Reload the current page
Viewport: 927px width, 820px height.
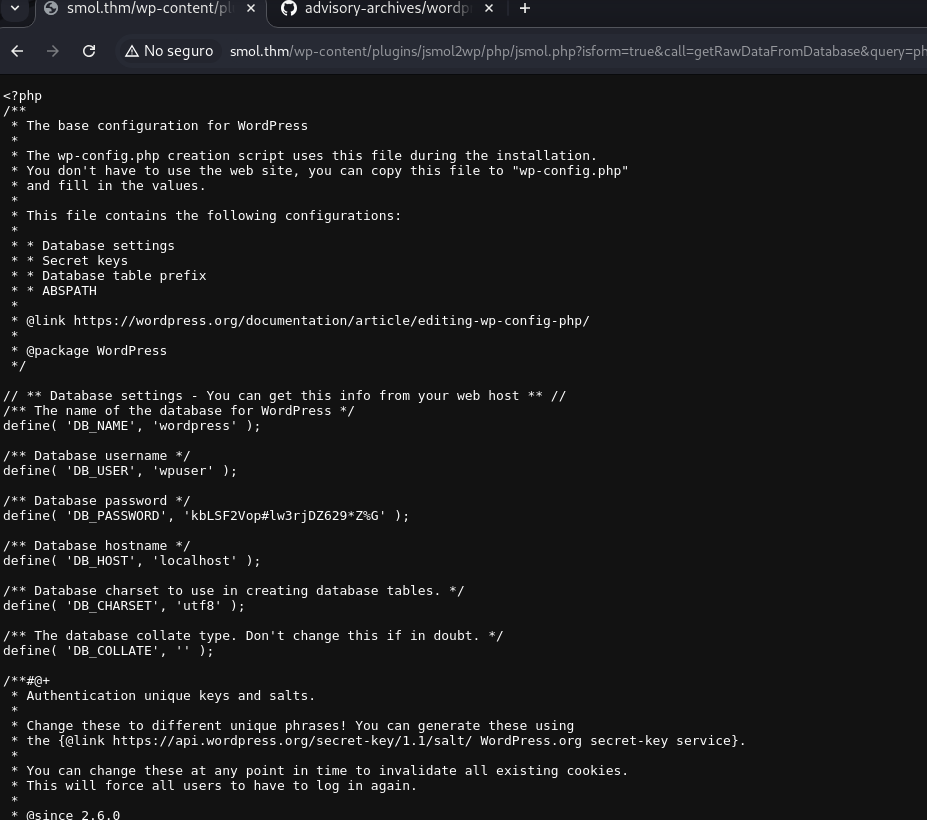click(89, 51)
